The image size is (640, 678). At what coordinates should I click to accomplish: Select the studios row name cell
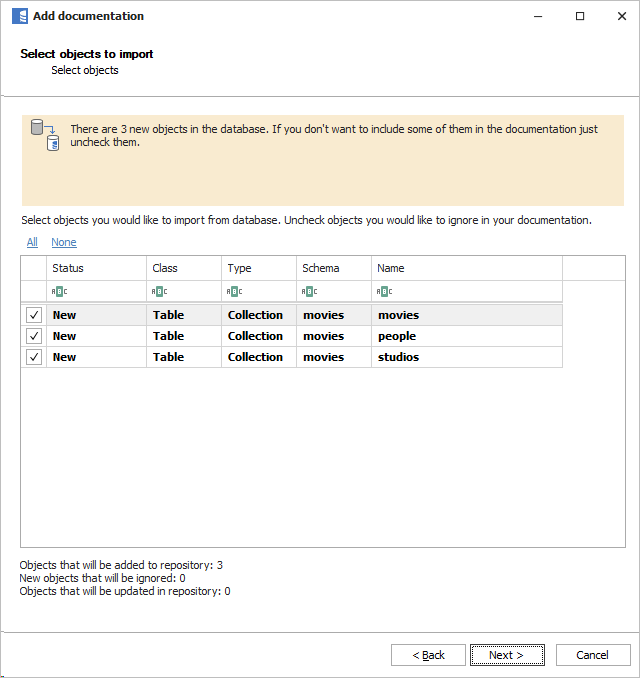(x=465, y=357)
